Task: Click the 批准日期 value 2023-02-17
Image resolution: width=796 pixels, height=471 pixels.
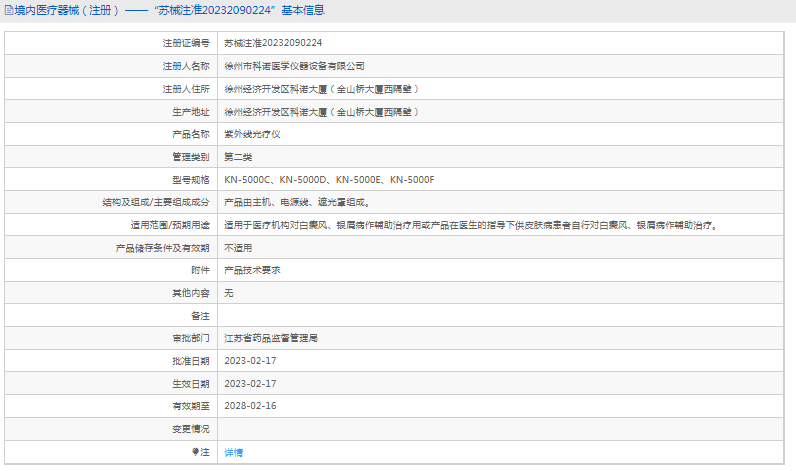Action: pos(250,361)
